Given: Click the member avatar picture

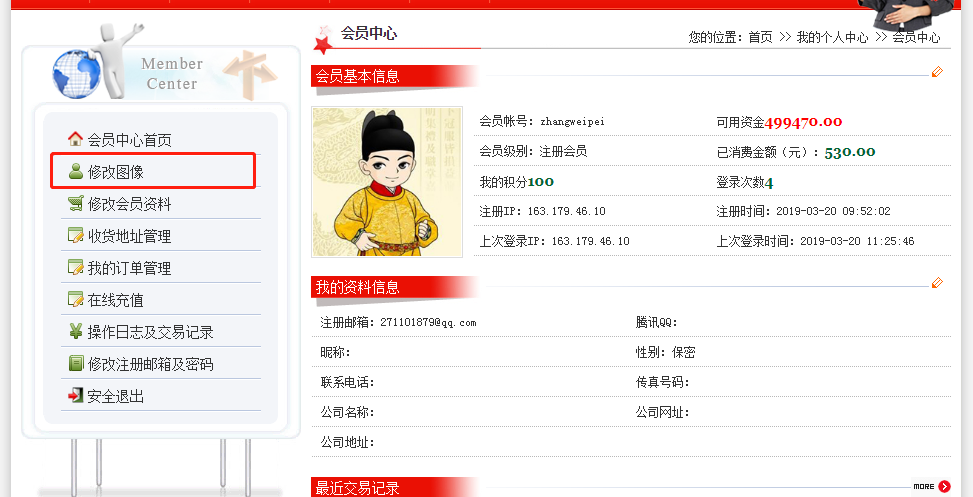Looking at the screenshot, I should [387, 182].
